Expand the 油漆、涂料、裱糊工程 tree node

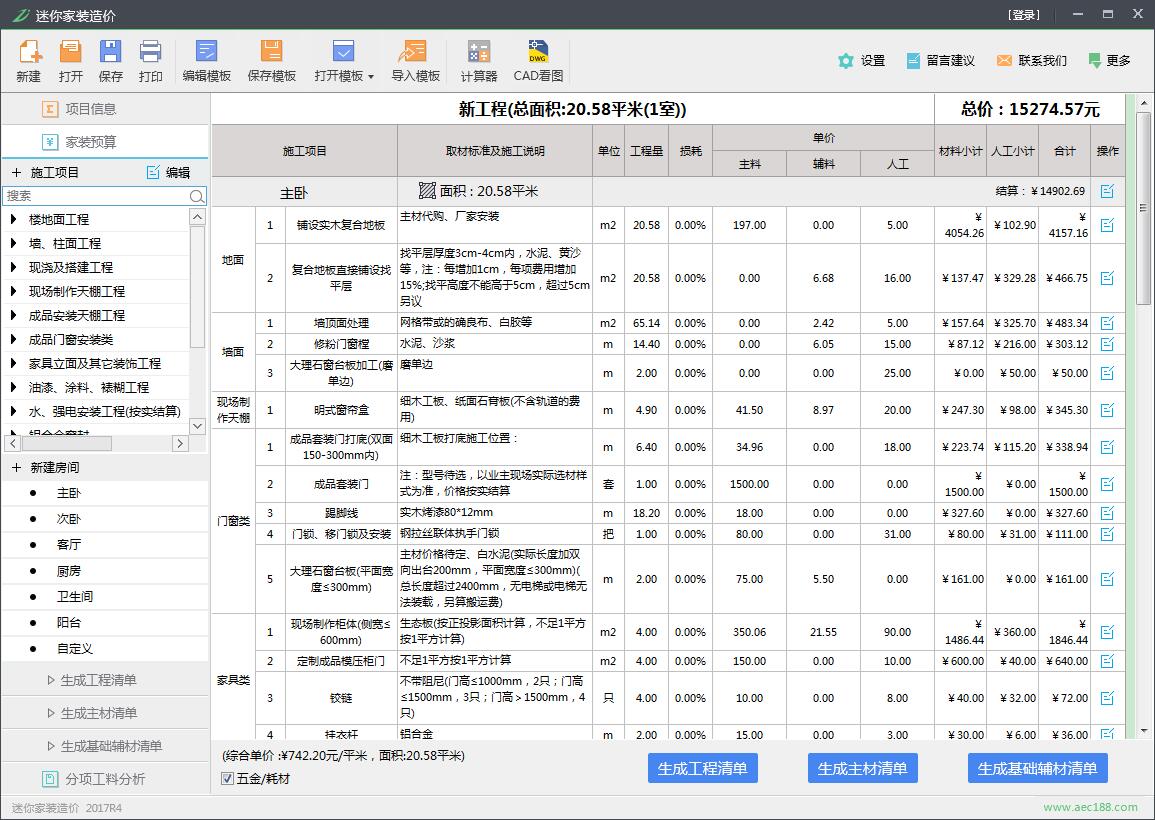point(14,387)
